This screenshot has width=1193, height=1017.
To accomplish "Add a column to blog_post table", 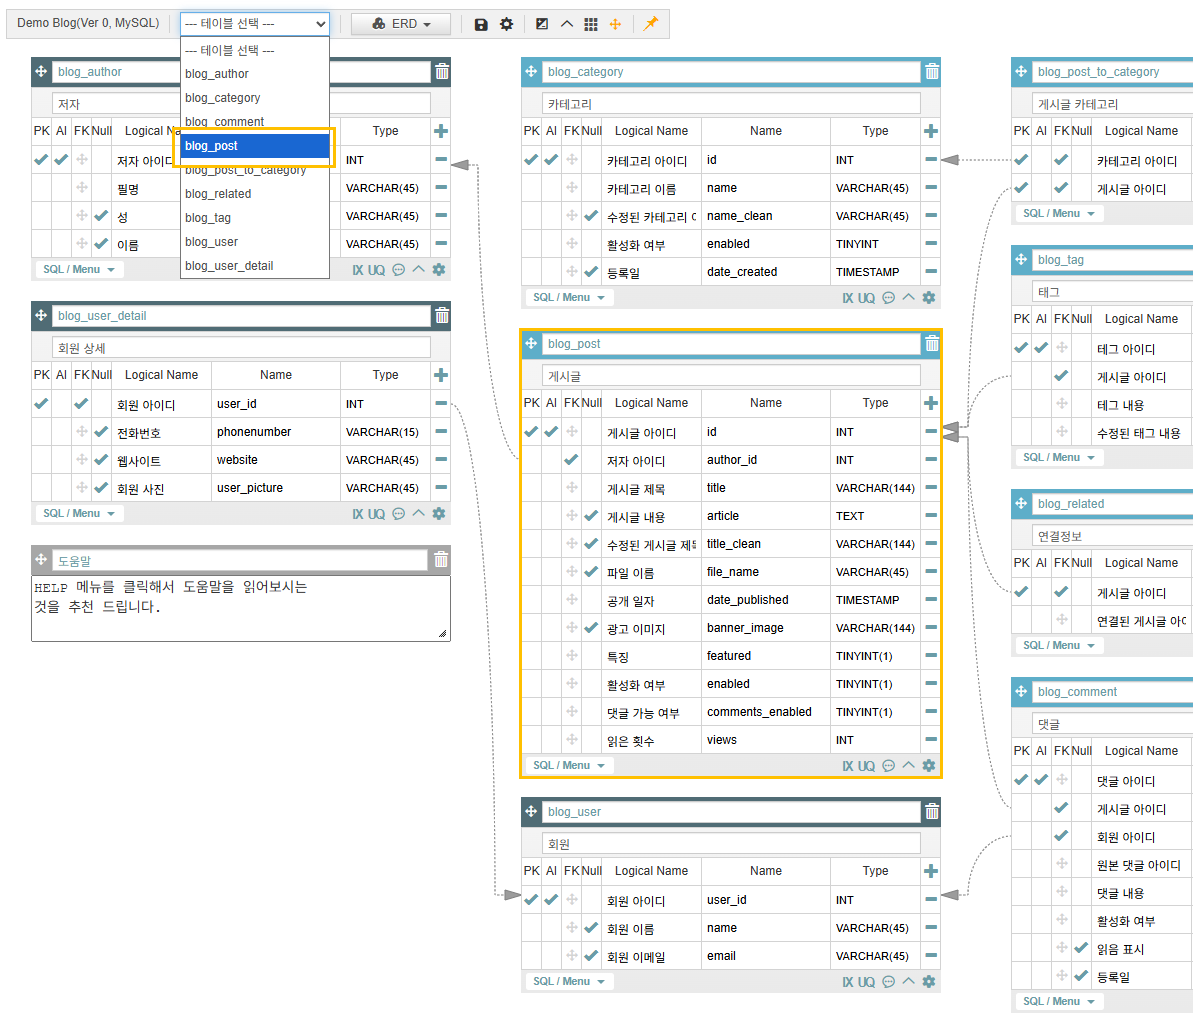I will click(x=930, y=403).
